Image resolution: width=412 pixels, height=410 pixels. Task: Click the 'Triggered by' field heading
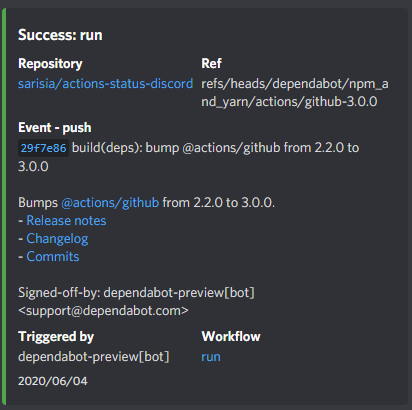coord(56,337)
